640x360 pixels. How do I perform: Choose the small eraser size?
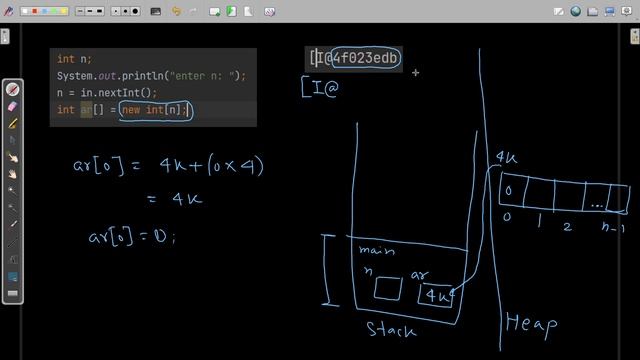(116, 11)
